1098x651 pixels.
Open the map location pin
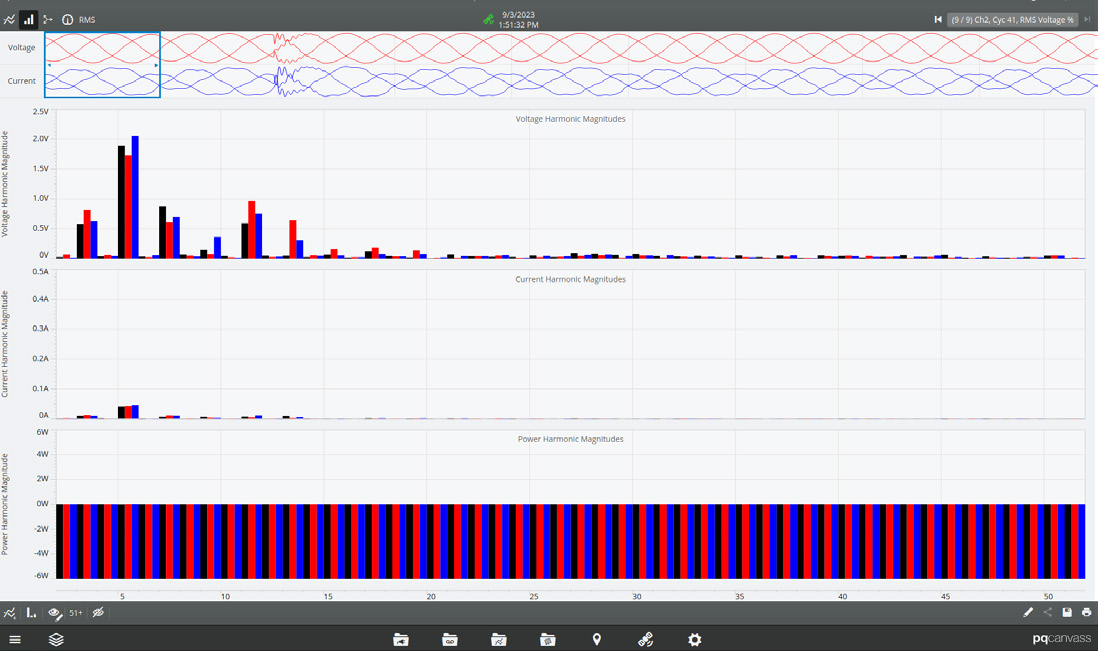pos(597,640)
